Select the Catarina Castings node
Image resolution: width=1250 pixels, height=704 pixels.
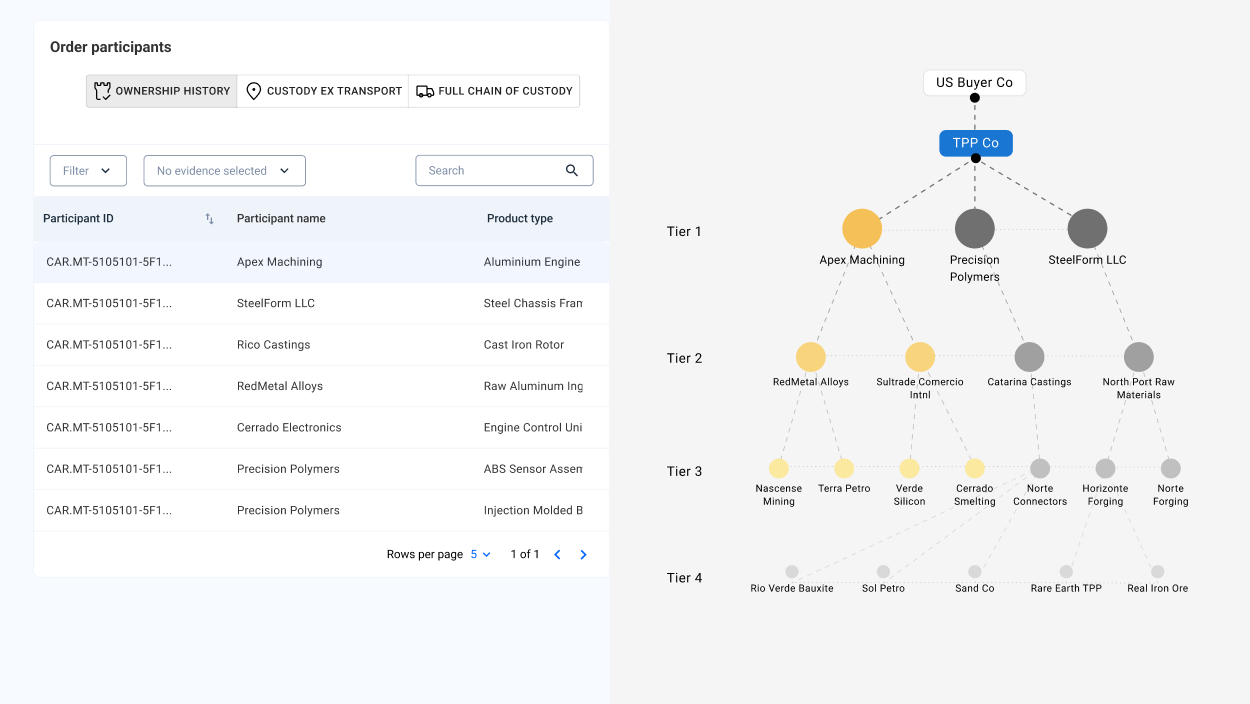[1029, 357]
